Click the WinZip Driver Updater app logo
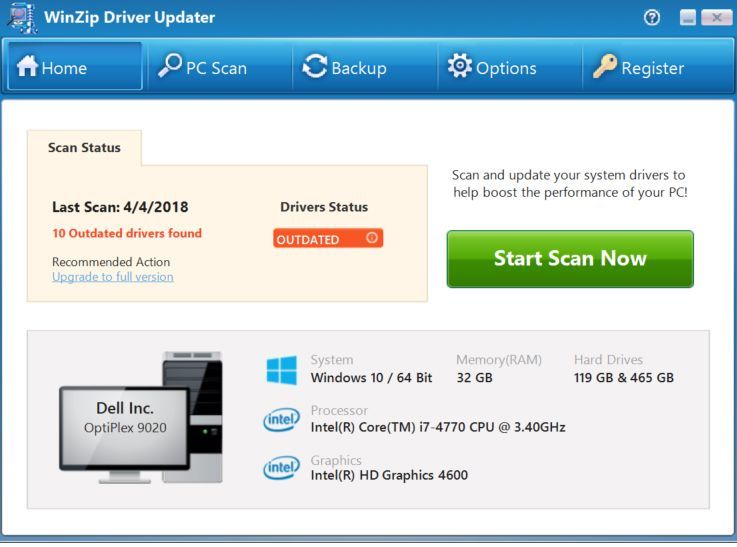 click(22, 18)
